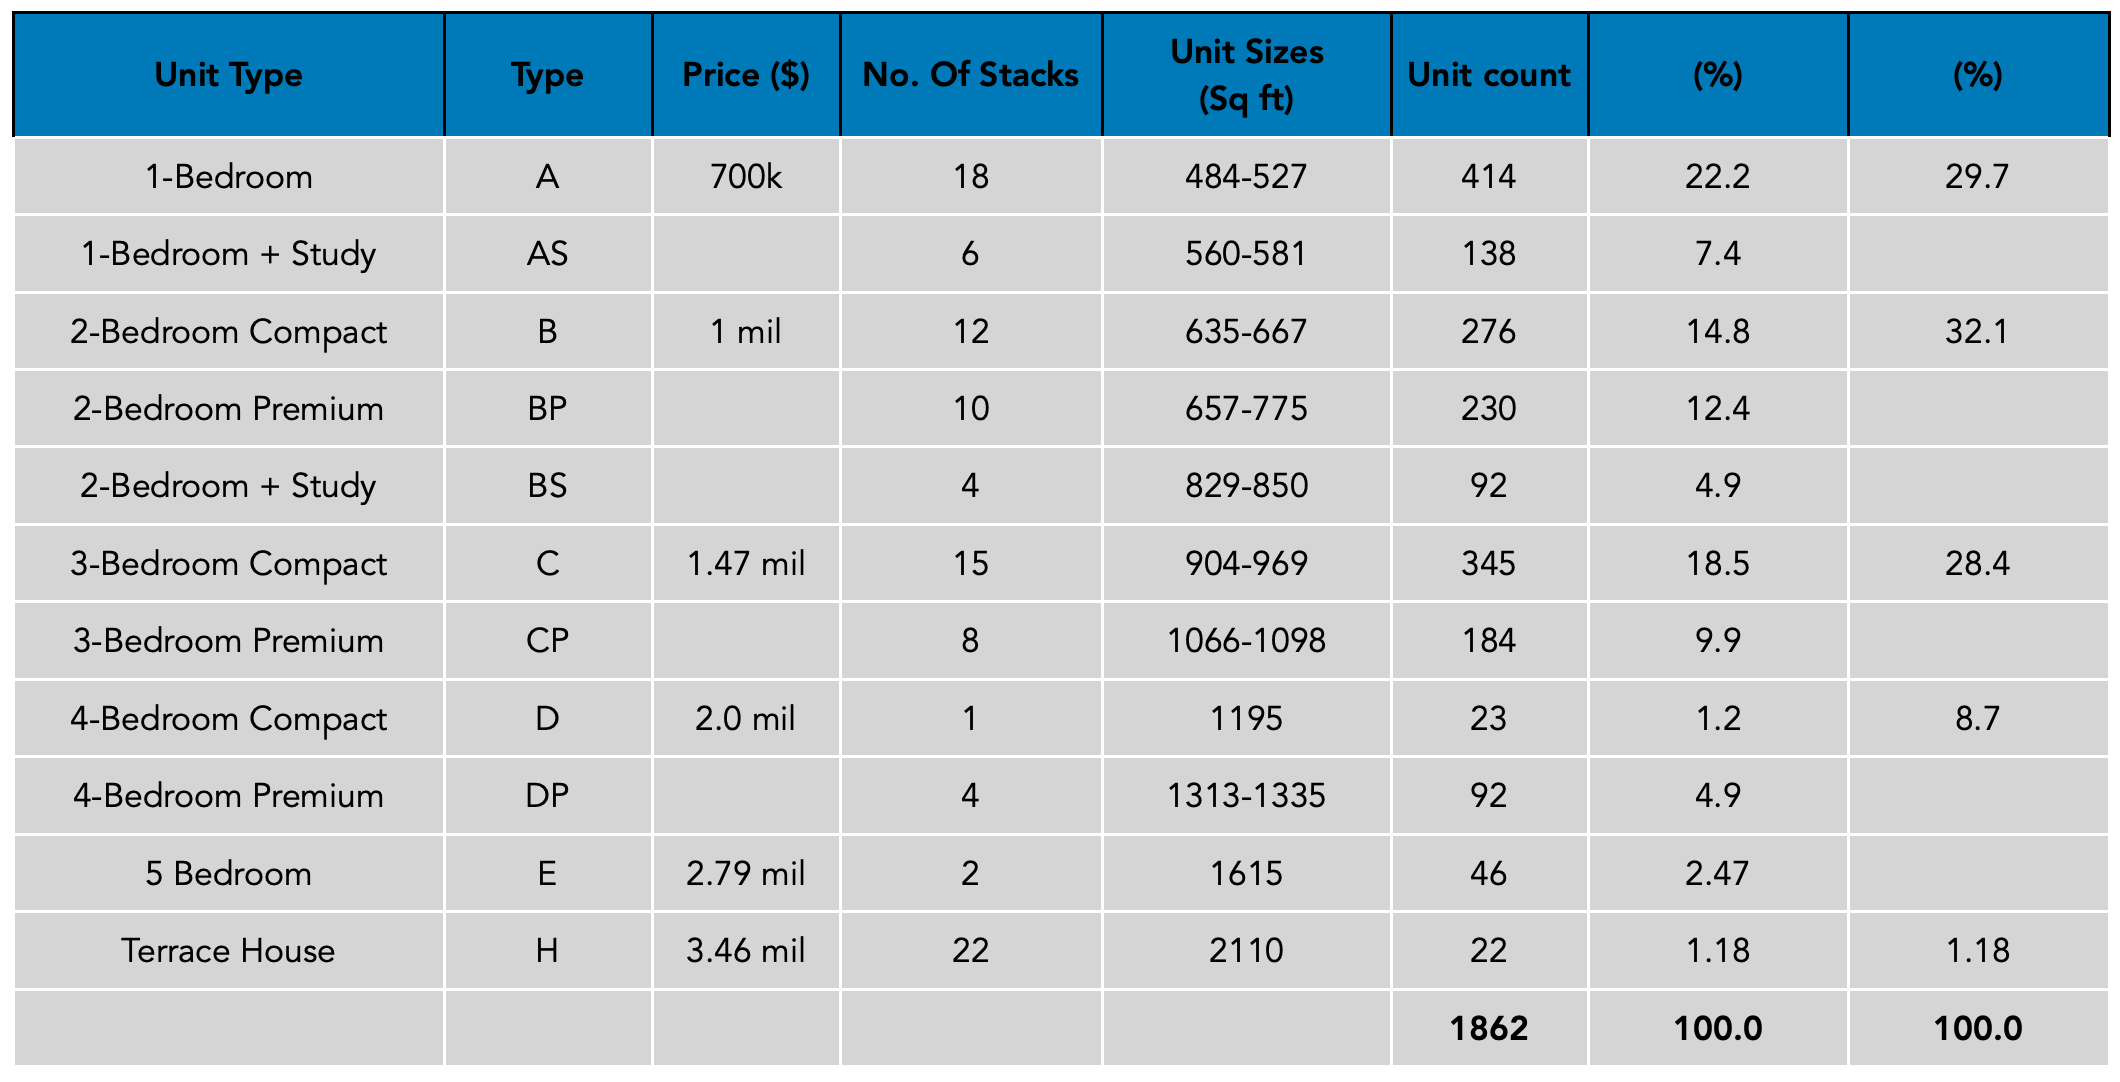Click the 2.79 mil price cell
The width and height of the screenshot is (2120, 1082).
pyautogui.click(x=746, y=874)
